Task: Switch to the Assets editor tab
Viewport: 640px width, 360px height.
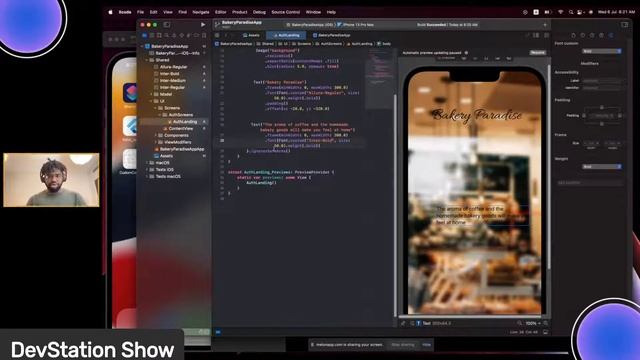Action: pos(251,36)
